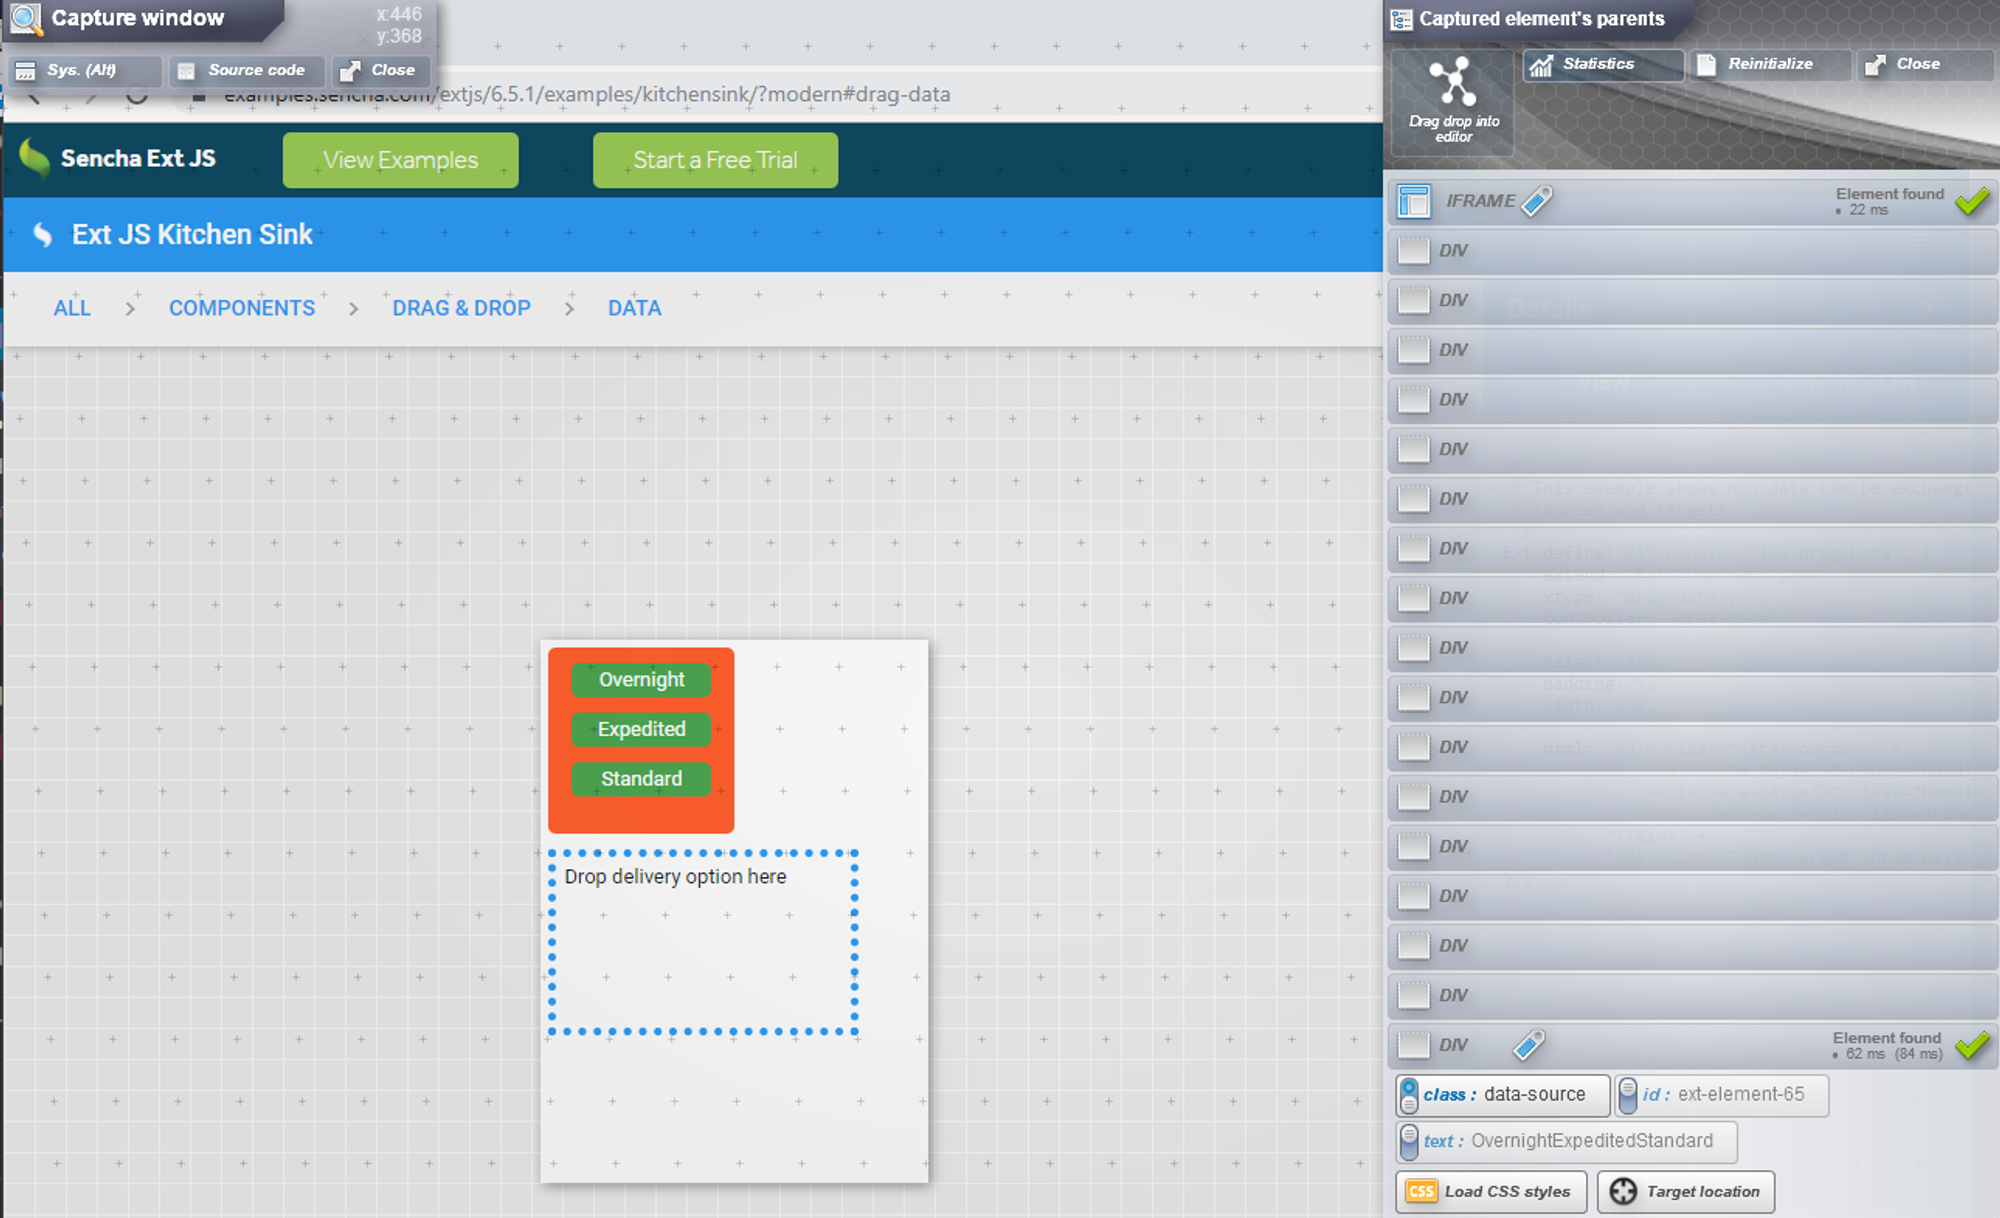The height and width of the screenshot is (1218, 2000).
Task: Select the Standard delivery option
Action: (641, 779)
